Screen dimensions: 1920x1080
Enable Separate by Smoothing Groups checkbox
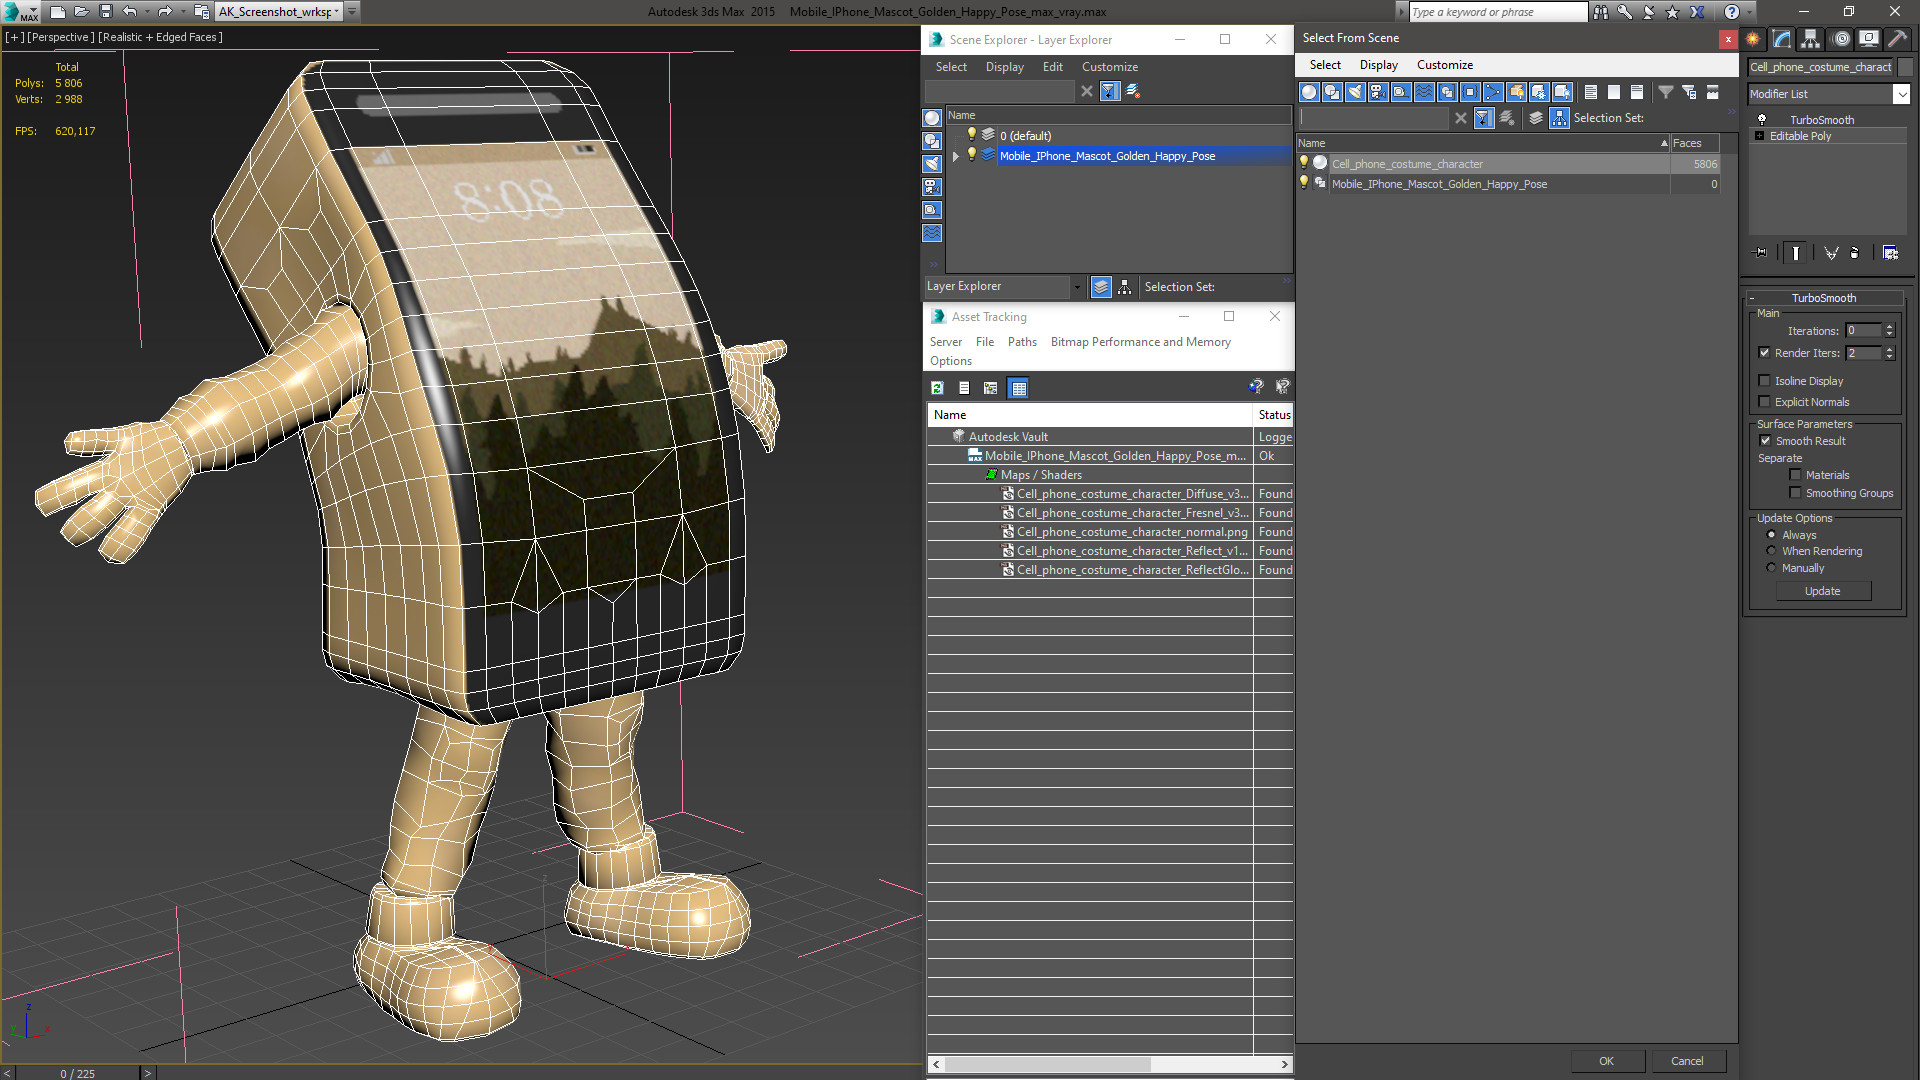[1795, 493]
